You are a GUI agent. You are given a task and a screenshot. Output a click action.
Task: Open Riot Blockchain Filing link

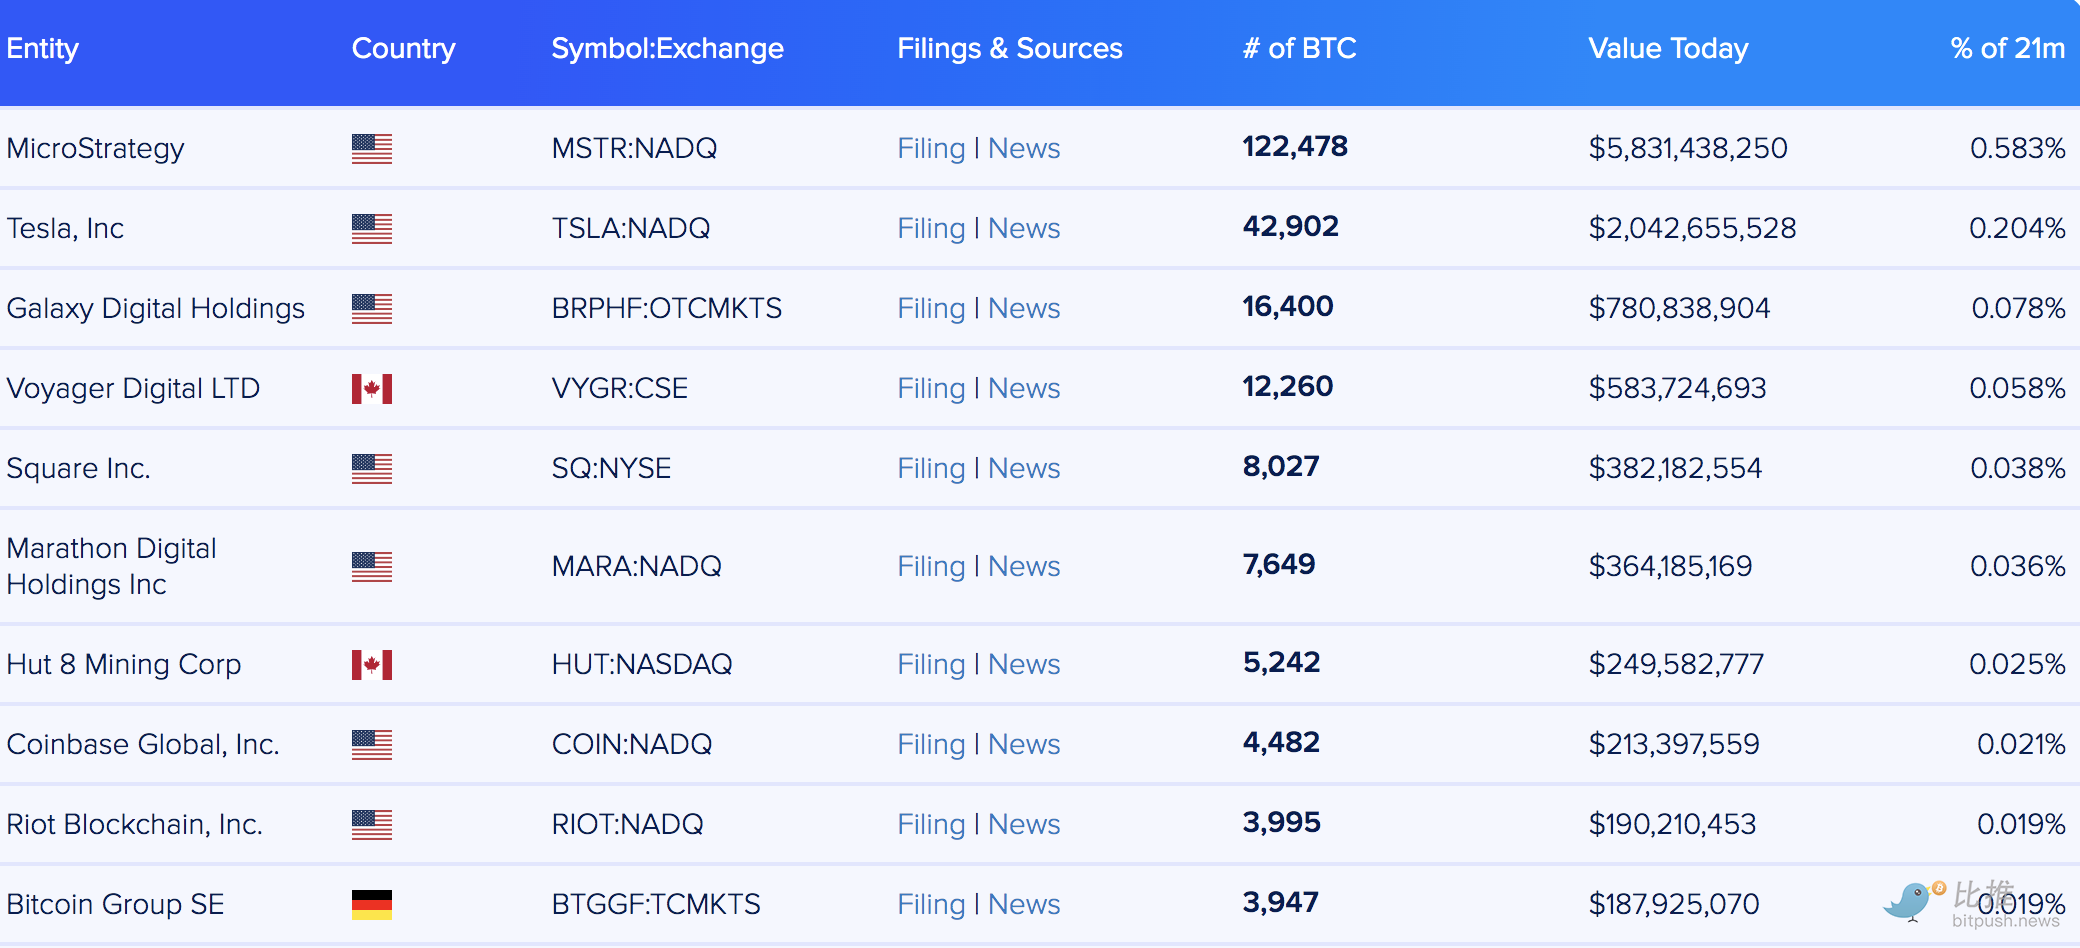[931, 824]
